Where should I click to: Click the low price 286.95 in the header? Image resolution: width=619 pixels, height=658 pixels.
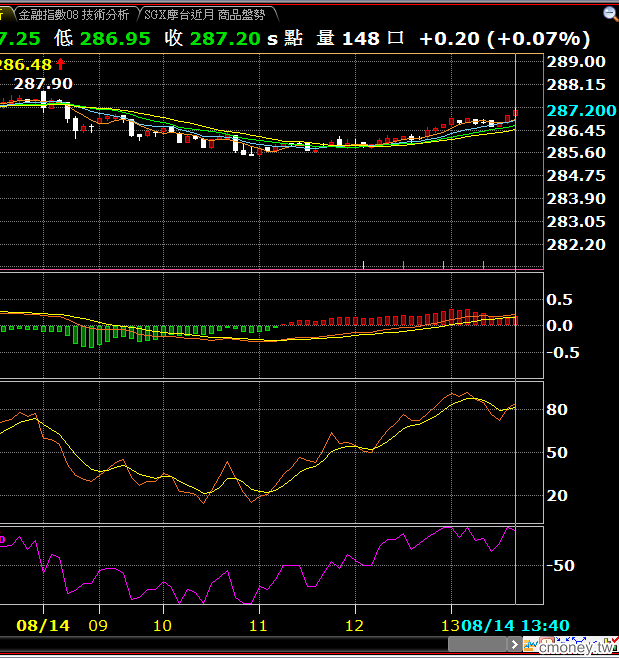click(x=115, y=39)
